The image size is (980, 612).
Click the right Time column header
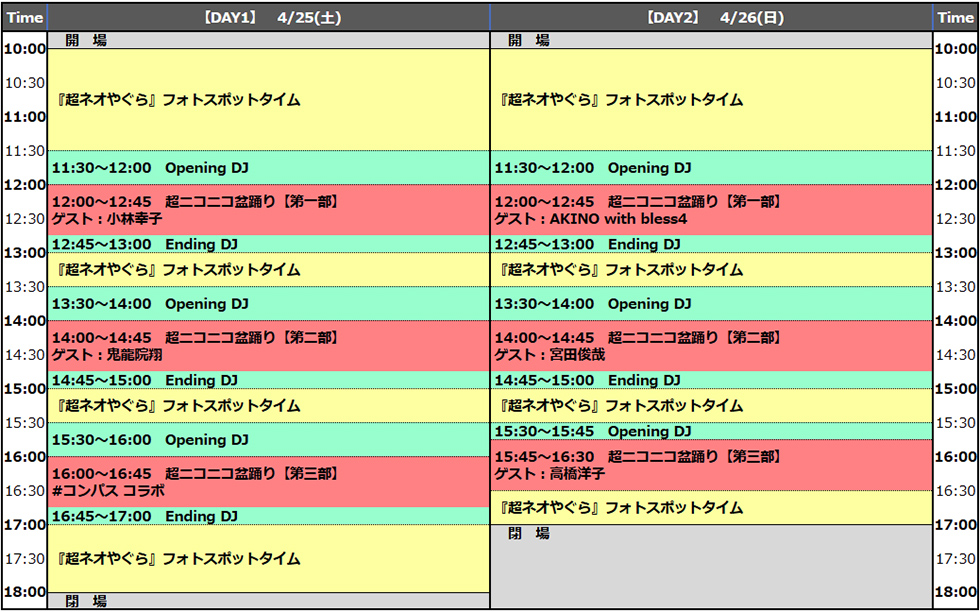[955, 17]
